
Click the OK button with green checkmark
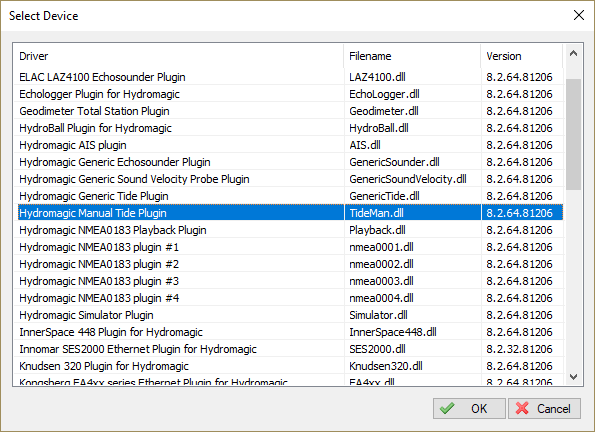[469, 408]
